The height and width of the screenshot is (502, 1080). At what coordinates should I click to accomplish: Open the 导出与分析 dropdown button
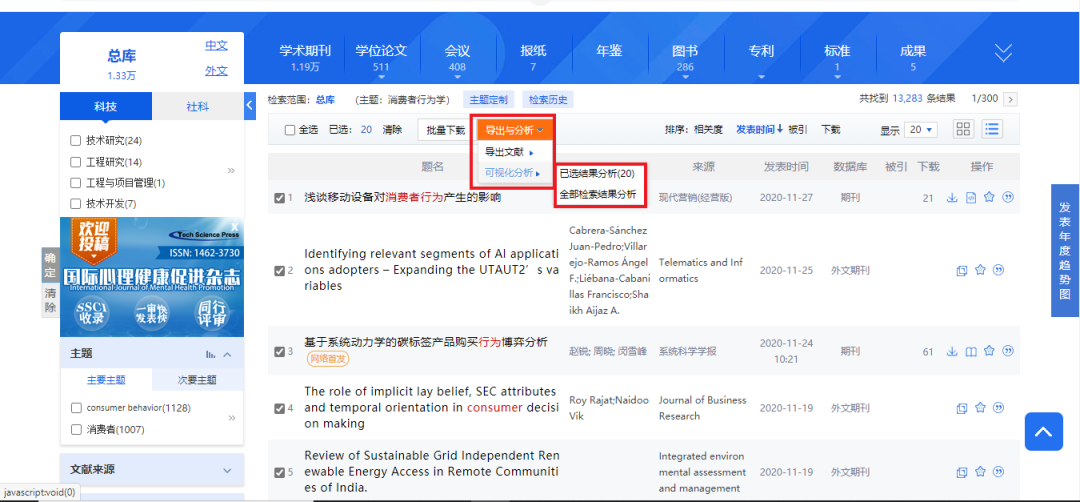click(x=515, y=129)
